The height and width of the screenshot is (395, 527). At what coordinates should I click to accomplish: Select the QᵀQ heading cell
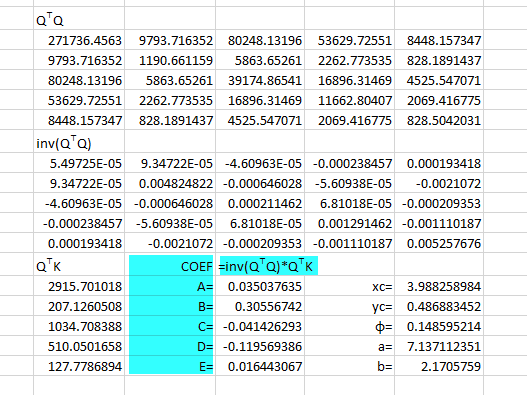(x=79, y=18)
